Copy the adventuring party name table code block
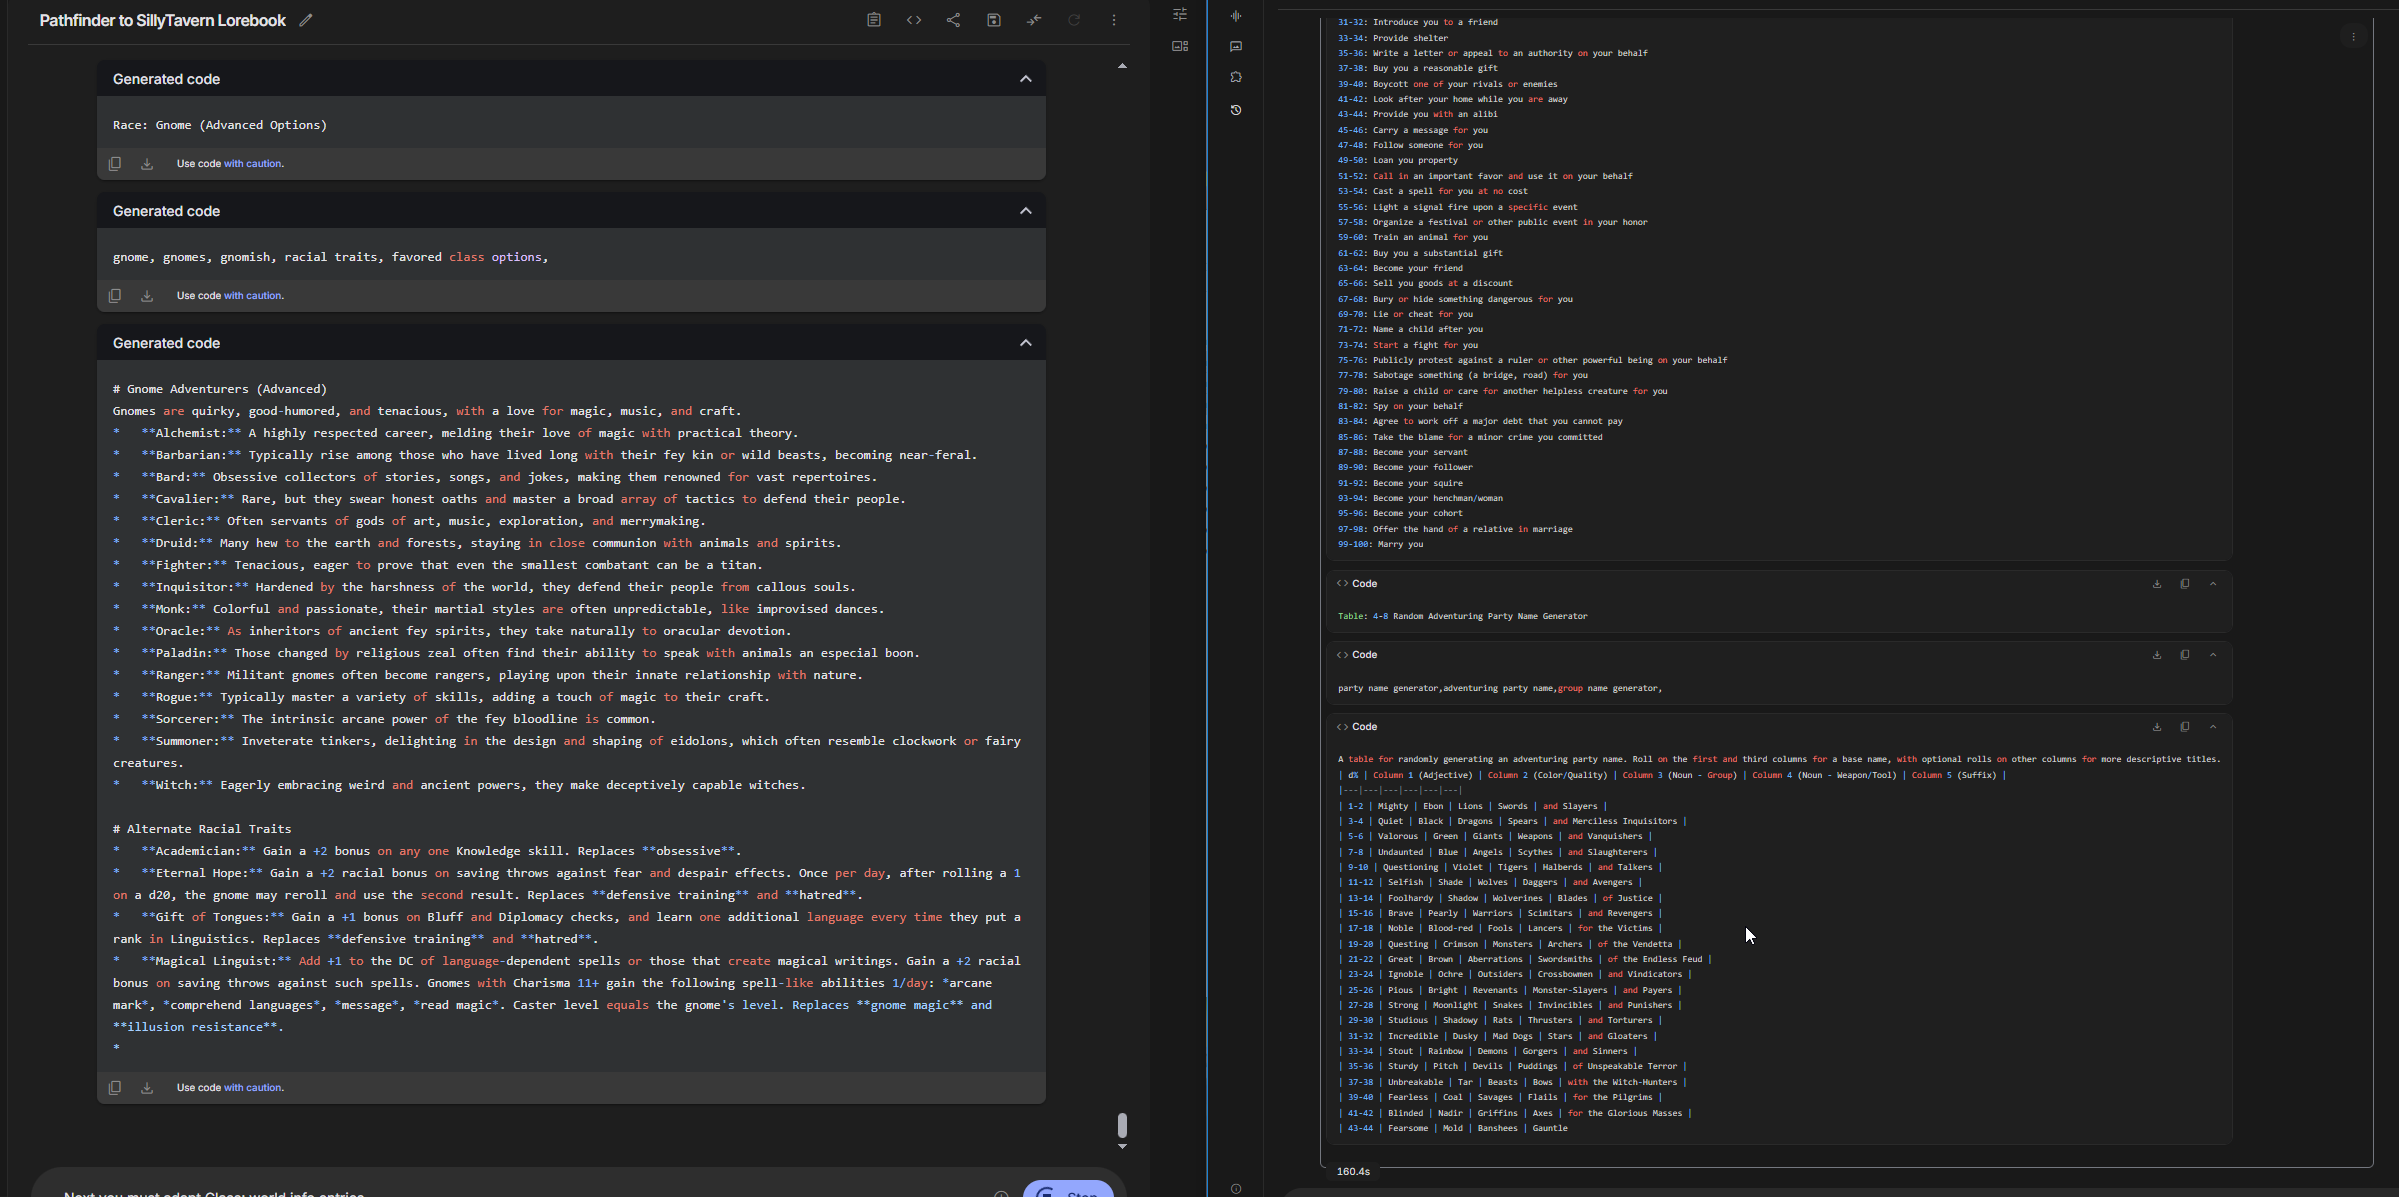This screenshot has height=1197, width=2399. pyautogui.click(x=2185, y=727)
